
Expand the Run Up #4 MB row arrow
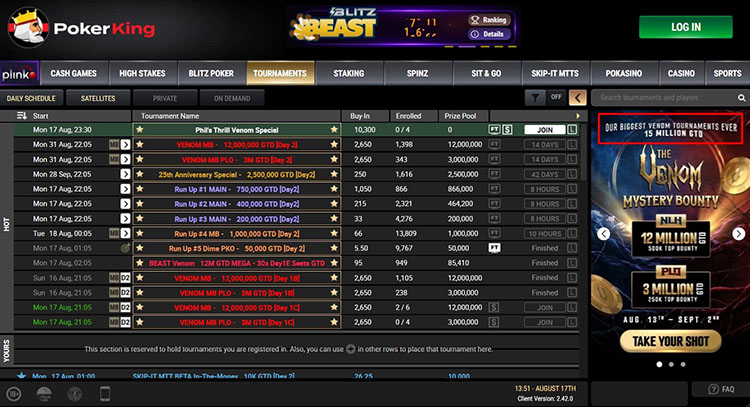pyautogui.click(x=125, y=233)
